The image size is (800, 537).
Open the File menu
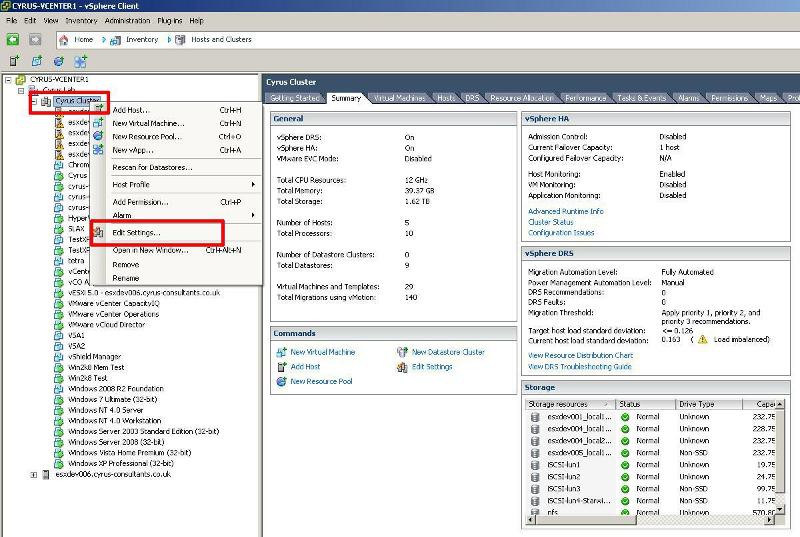[11, 21]
